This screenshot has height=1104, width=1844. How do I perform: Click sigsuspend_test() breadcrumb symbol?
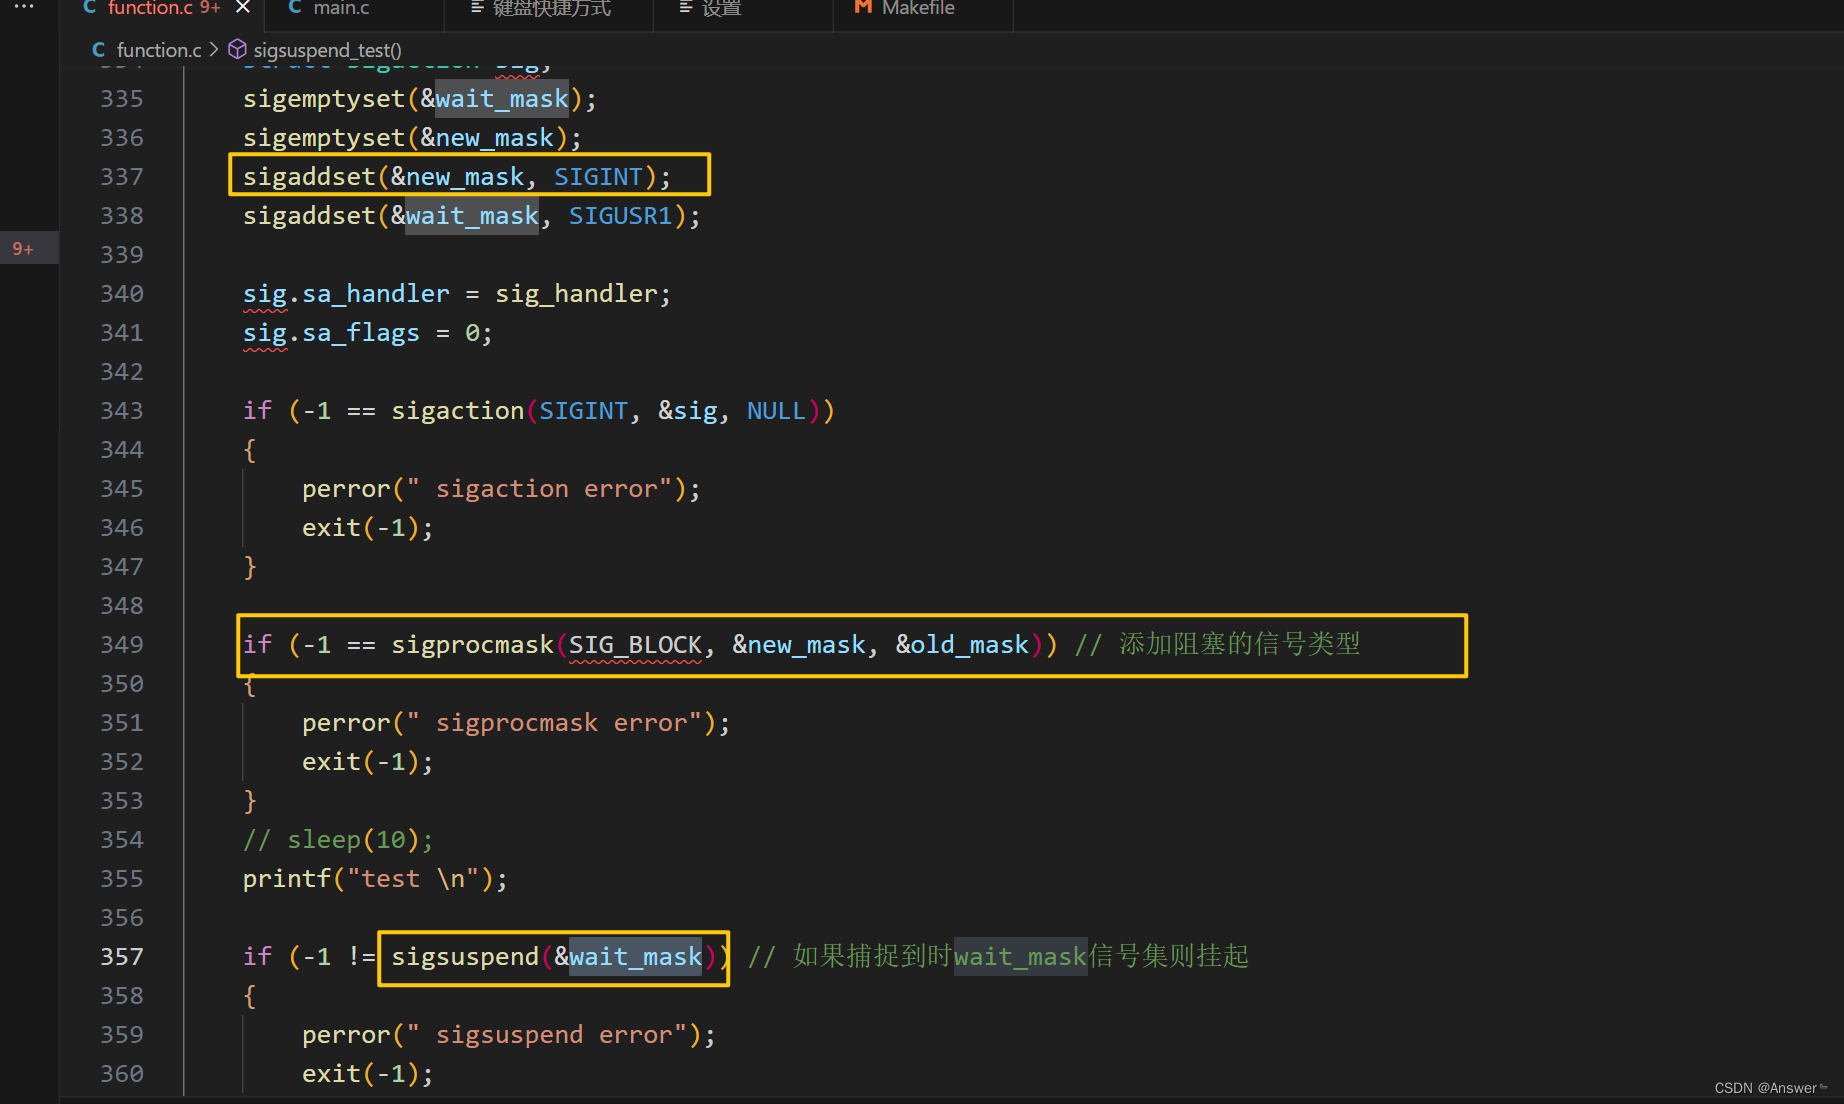pyautogui.click(x=327, y=50)
